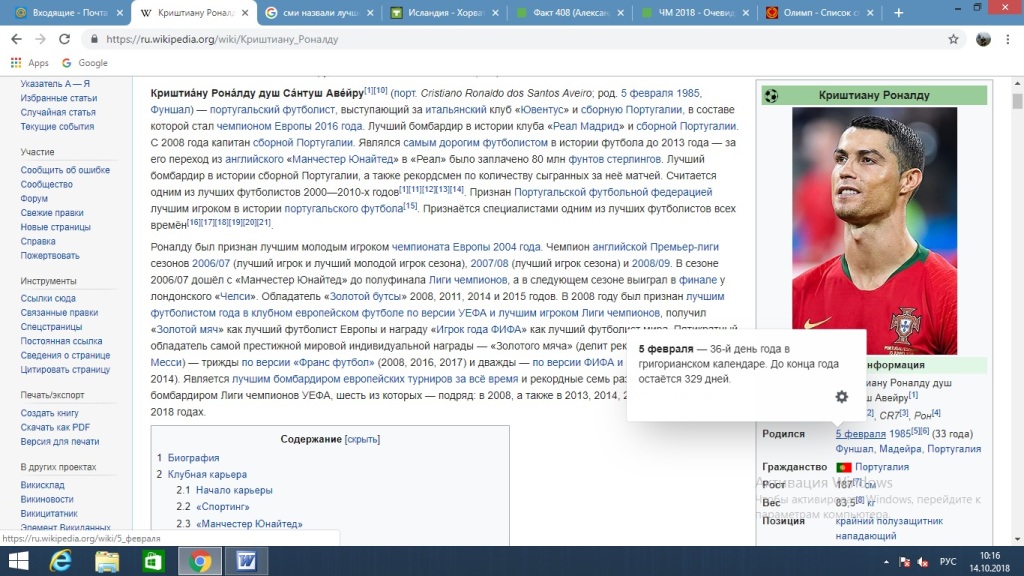Open the Windows Store taskbar icon
Screen dimensions: 1024x576
point(153,561)
